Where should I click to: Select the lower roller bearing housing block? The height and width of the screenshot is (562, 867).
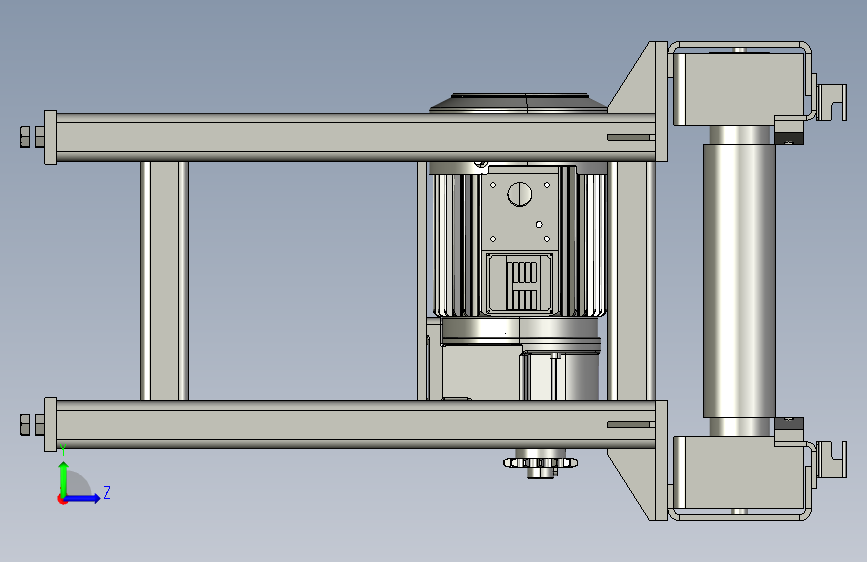click(x=739, y=473)
